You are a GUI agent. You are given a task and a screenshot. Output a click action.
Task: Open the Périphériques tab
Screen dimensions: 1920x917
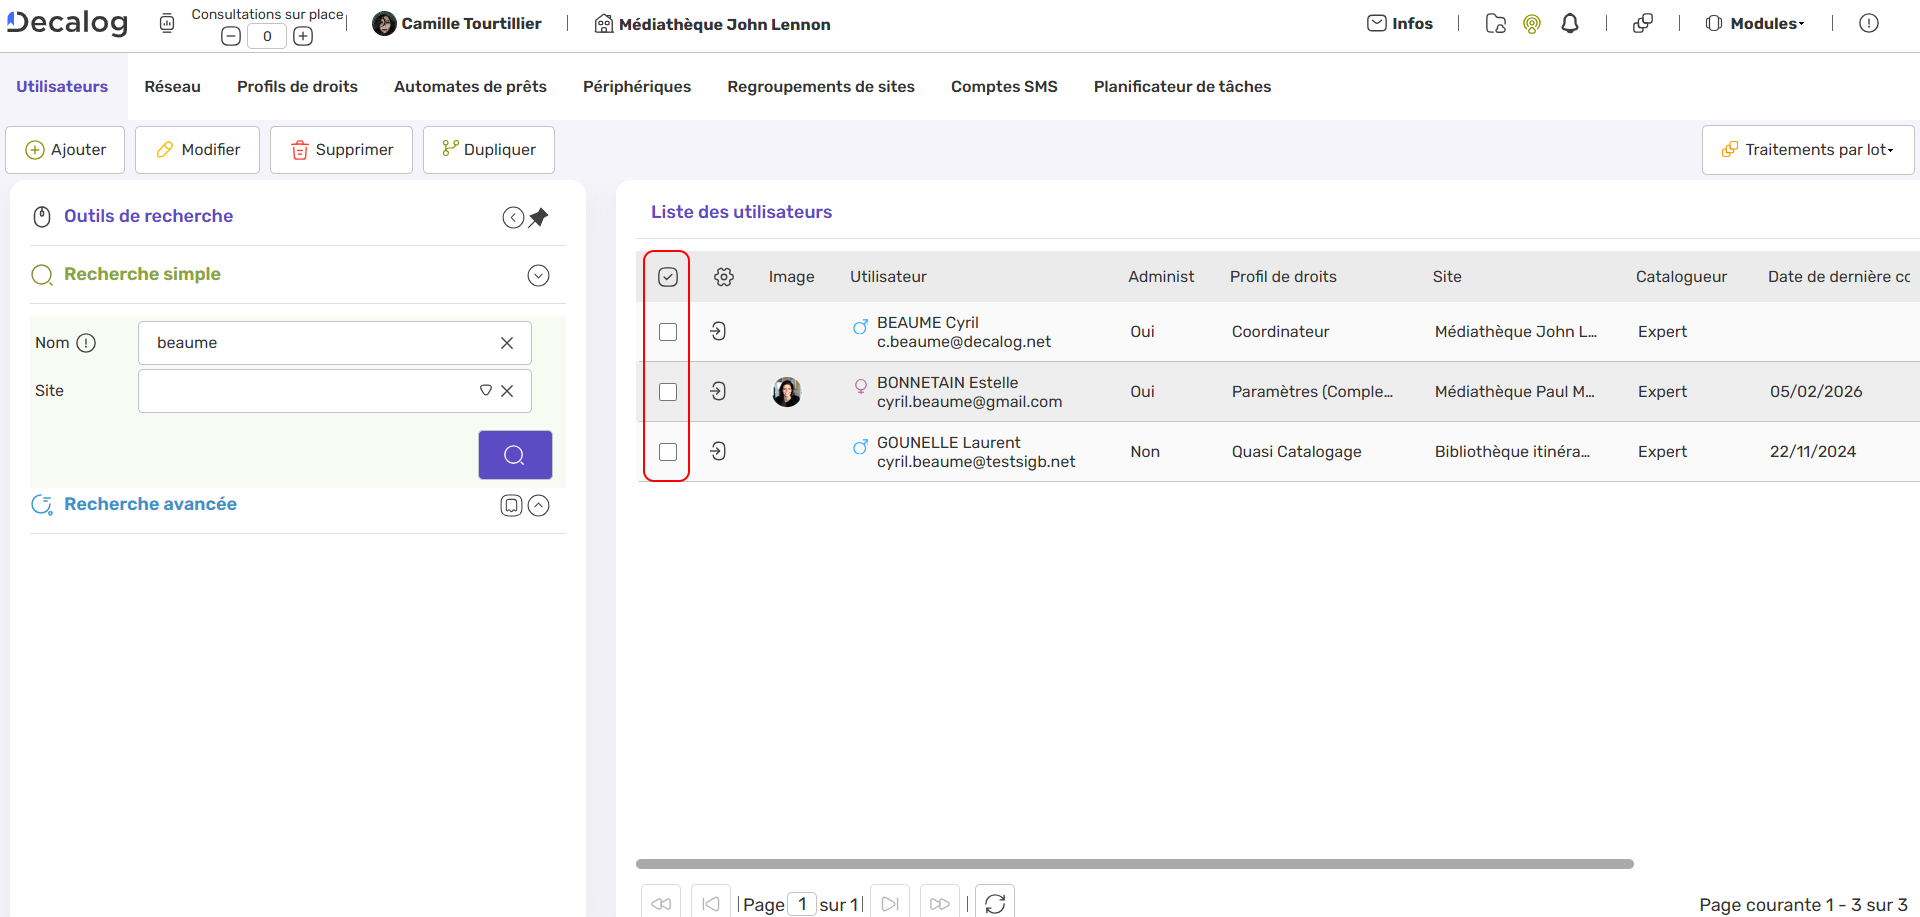click(637, 87)
